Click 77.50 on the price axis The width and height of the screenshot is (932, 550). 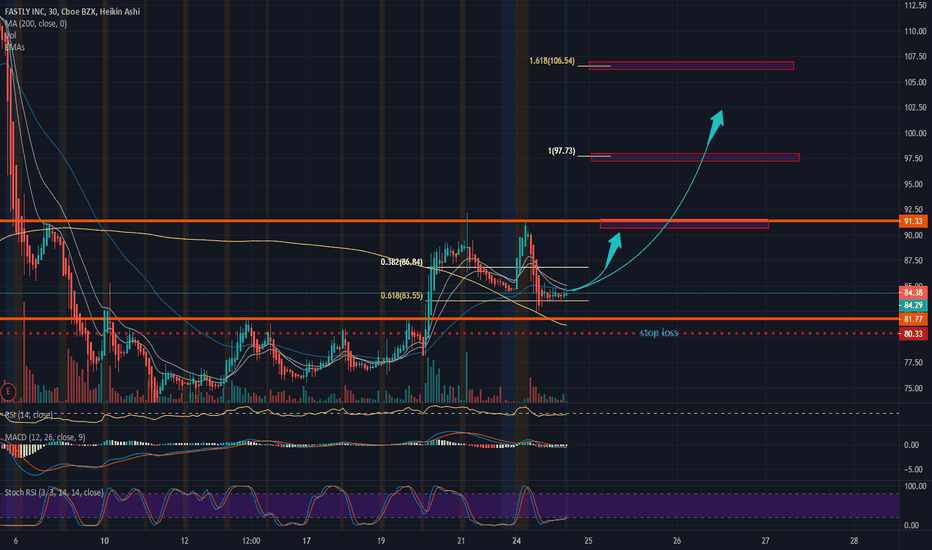click(x=915, y=362)
